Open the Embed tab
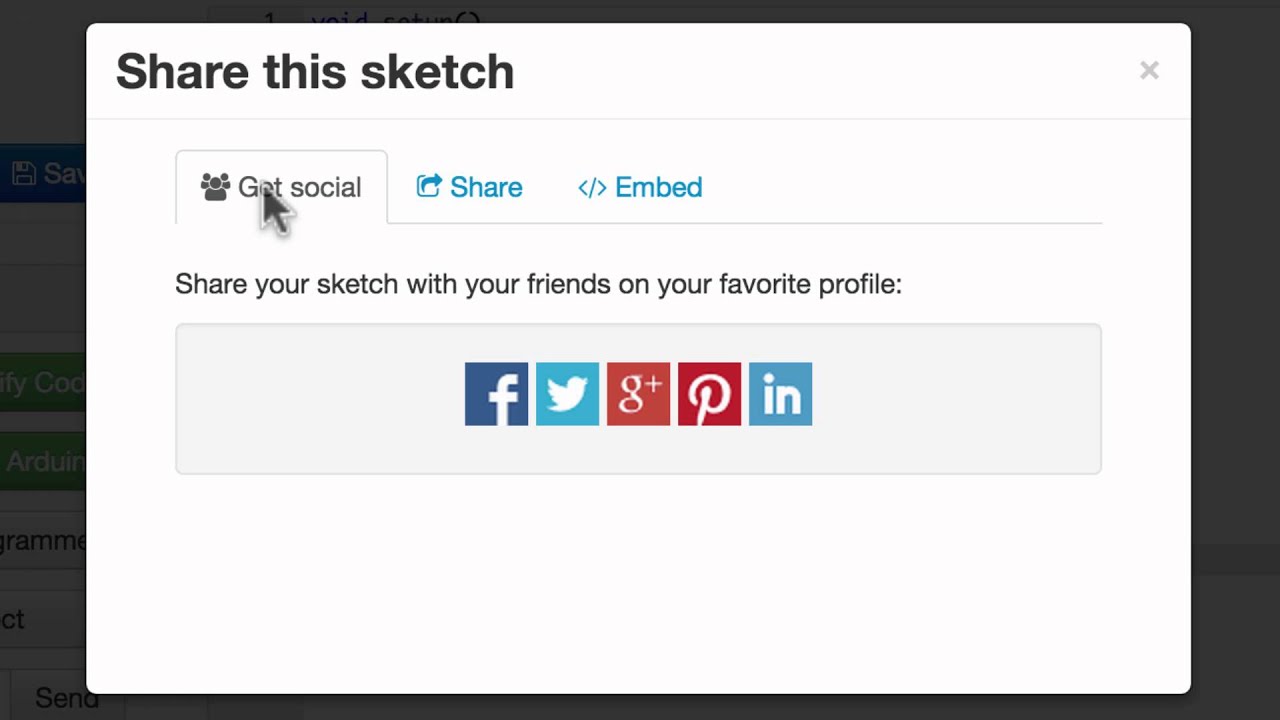This screenshot has height=720, width=1280. [658, 187]
